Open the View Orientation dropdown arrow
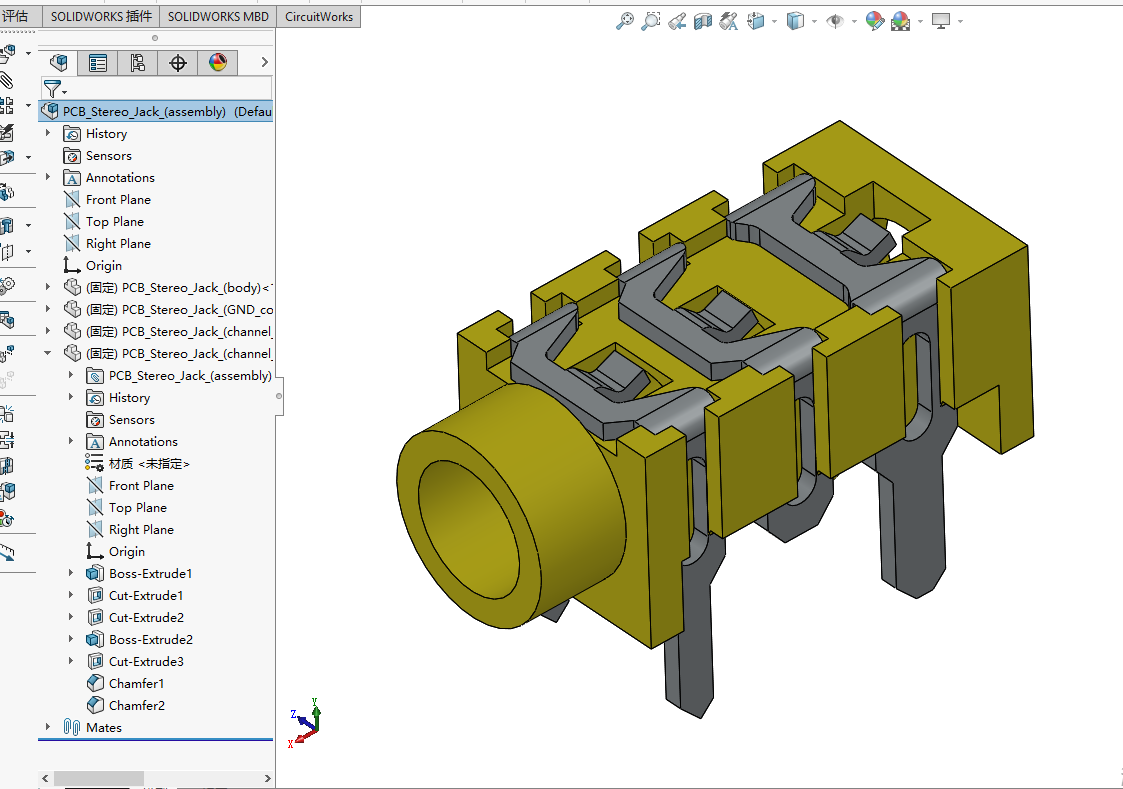Image resolution: width=1123 pixels, height=789 pixels. (x=775, y=21)
